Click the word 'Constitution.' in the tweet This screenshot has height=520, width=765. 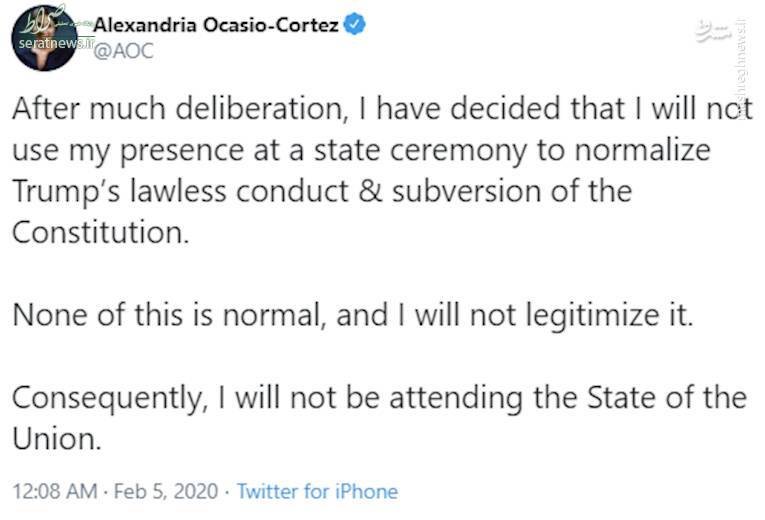coord(101,232)
